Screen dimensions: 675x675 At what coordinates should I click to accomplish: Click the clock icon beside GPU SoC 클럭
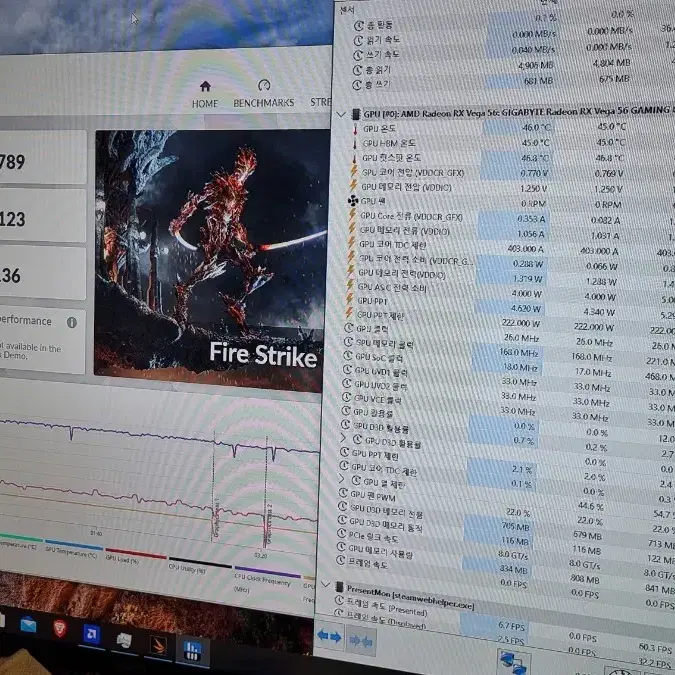pyautogui.click(x=347, y=356)
